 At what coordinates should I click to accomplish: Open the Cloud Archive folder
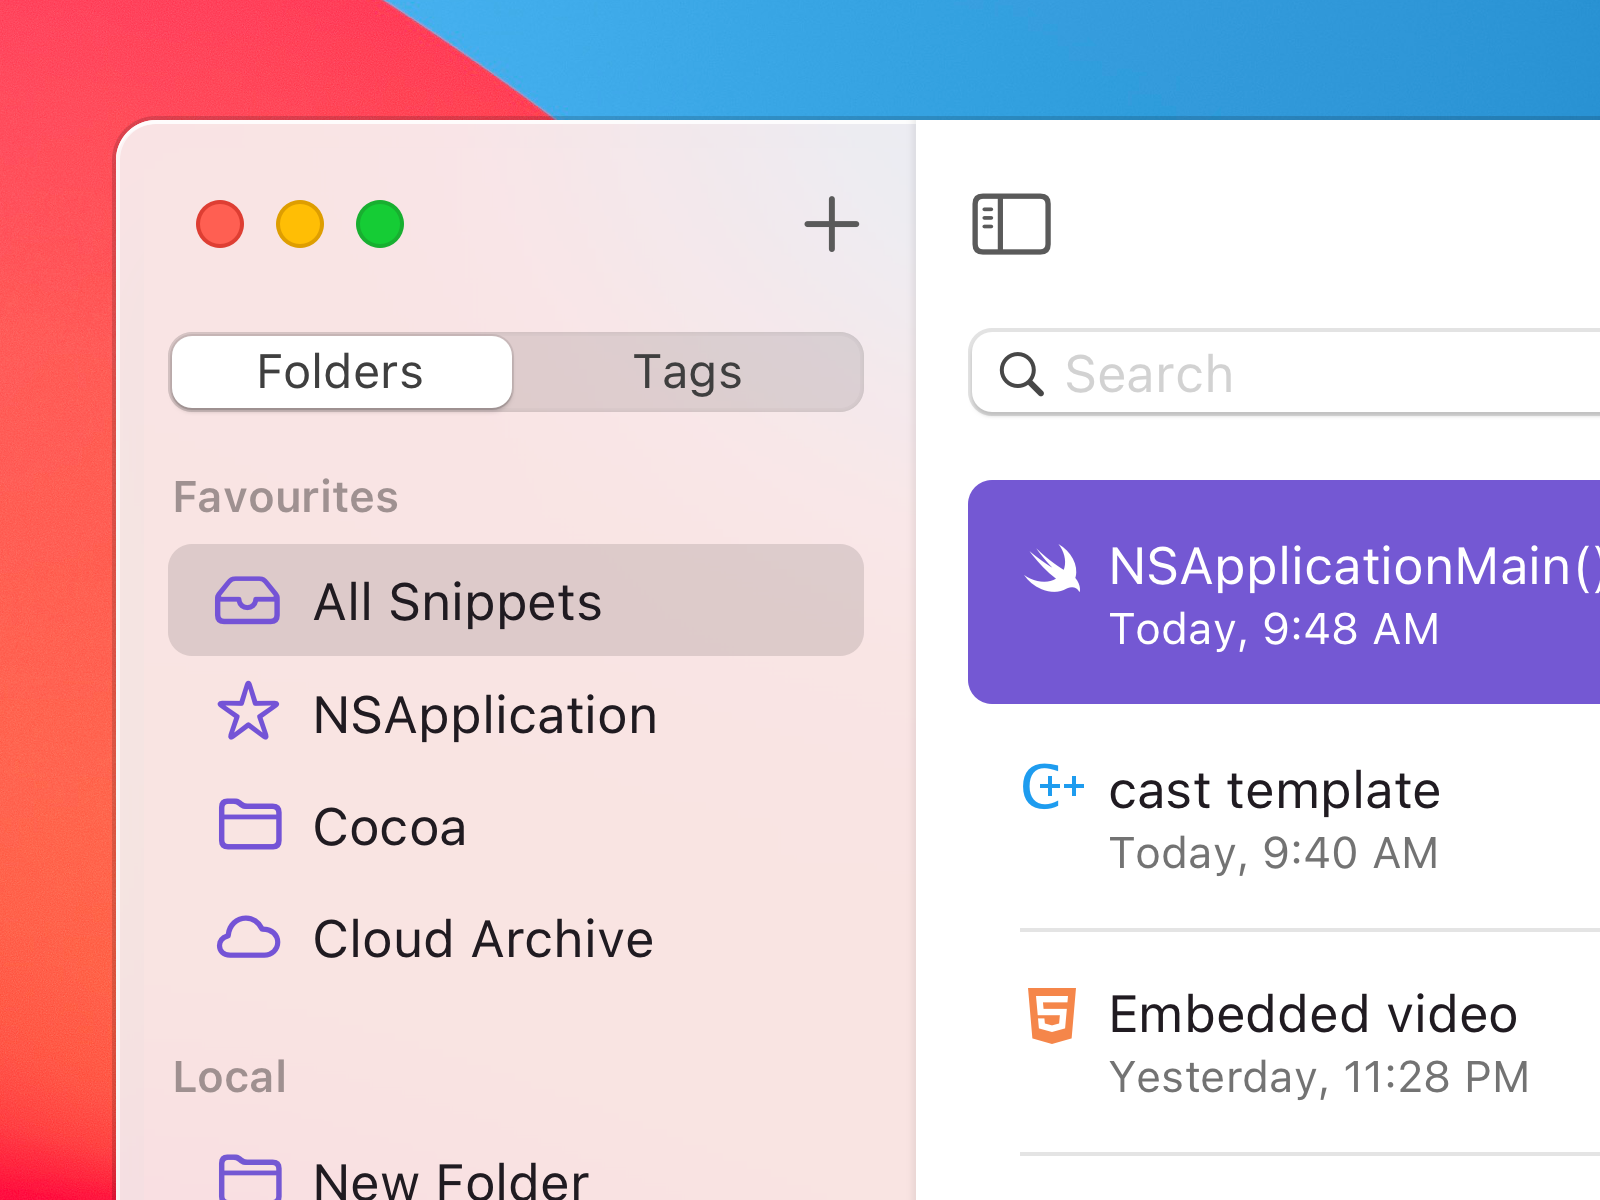[x=516, y=938]
